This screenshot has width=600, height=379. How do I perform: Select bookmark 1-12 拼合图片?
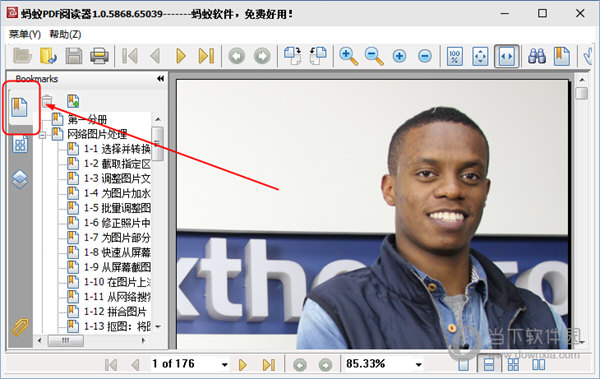point(115,311)
